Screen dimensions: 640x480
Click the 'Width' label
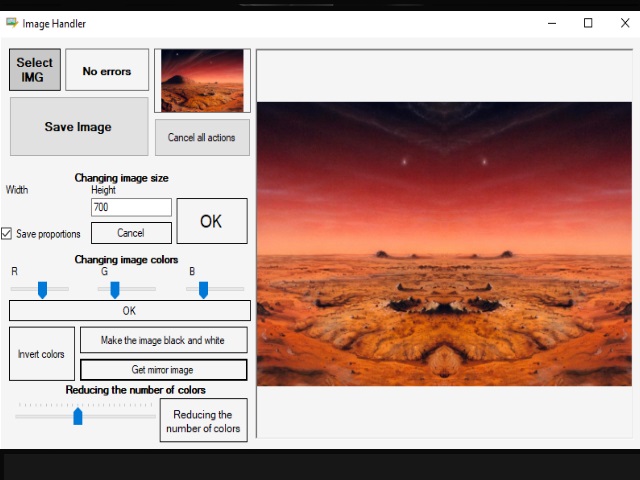tap(17, 190)
